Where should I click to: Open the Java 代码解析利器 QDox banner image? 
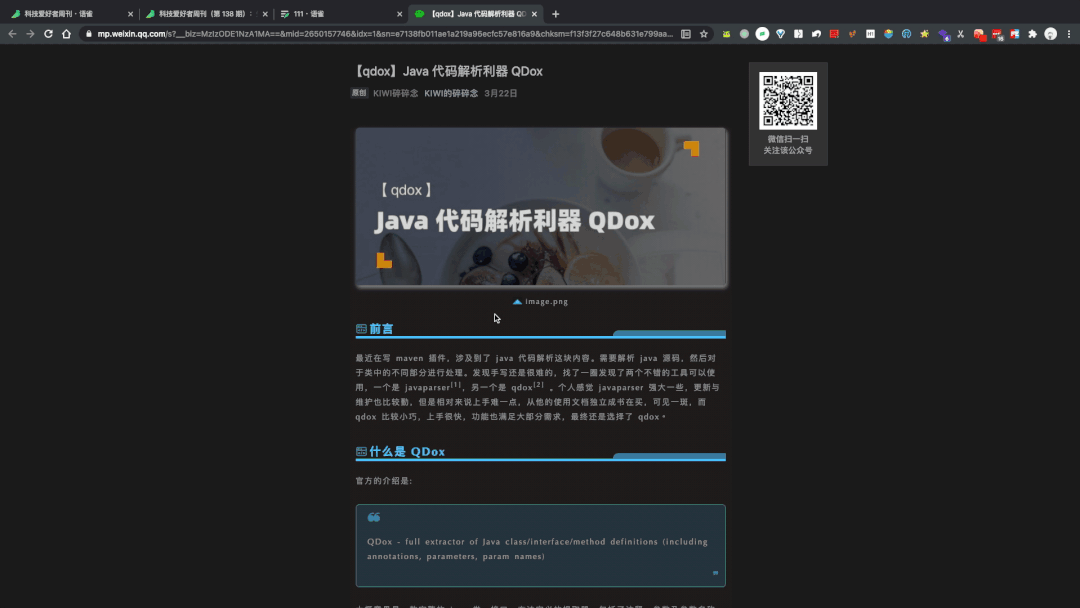[541, 207]
